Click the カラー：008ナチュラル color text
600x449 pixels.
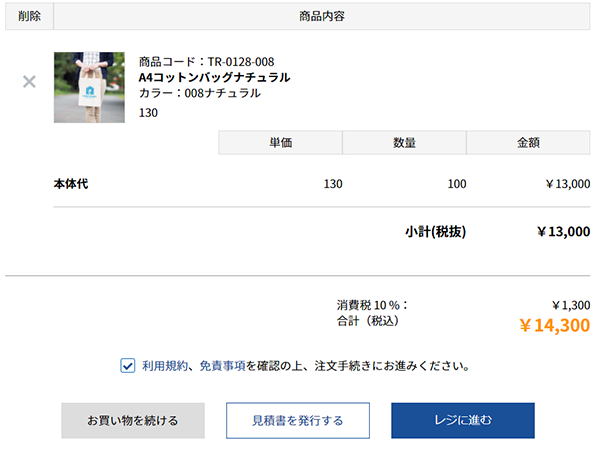pos(200,93)
